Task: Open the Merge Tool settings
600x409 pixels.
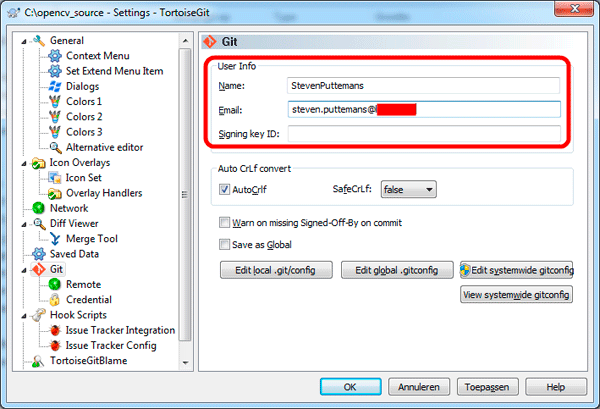Action: click(92, 239)
